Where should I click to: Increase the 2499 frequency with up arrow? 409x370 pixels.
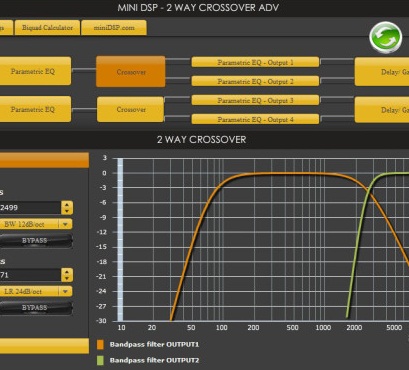(x=67, y=204)
